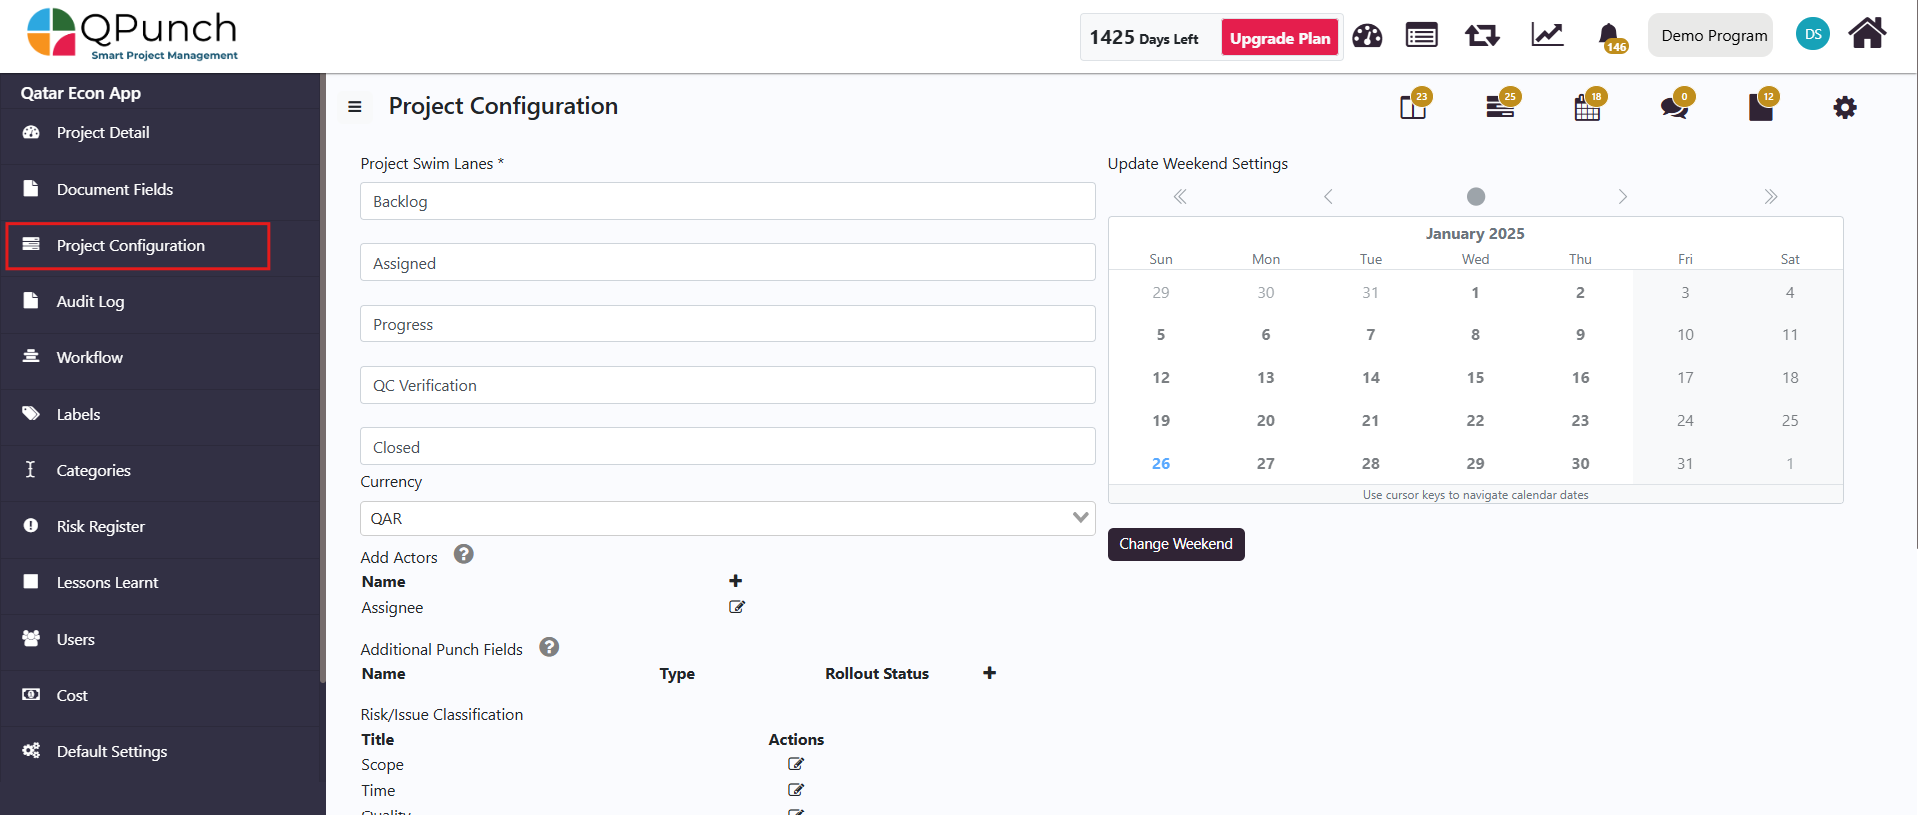Open help icon beside Additional Punch Fields

(549, 648)
